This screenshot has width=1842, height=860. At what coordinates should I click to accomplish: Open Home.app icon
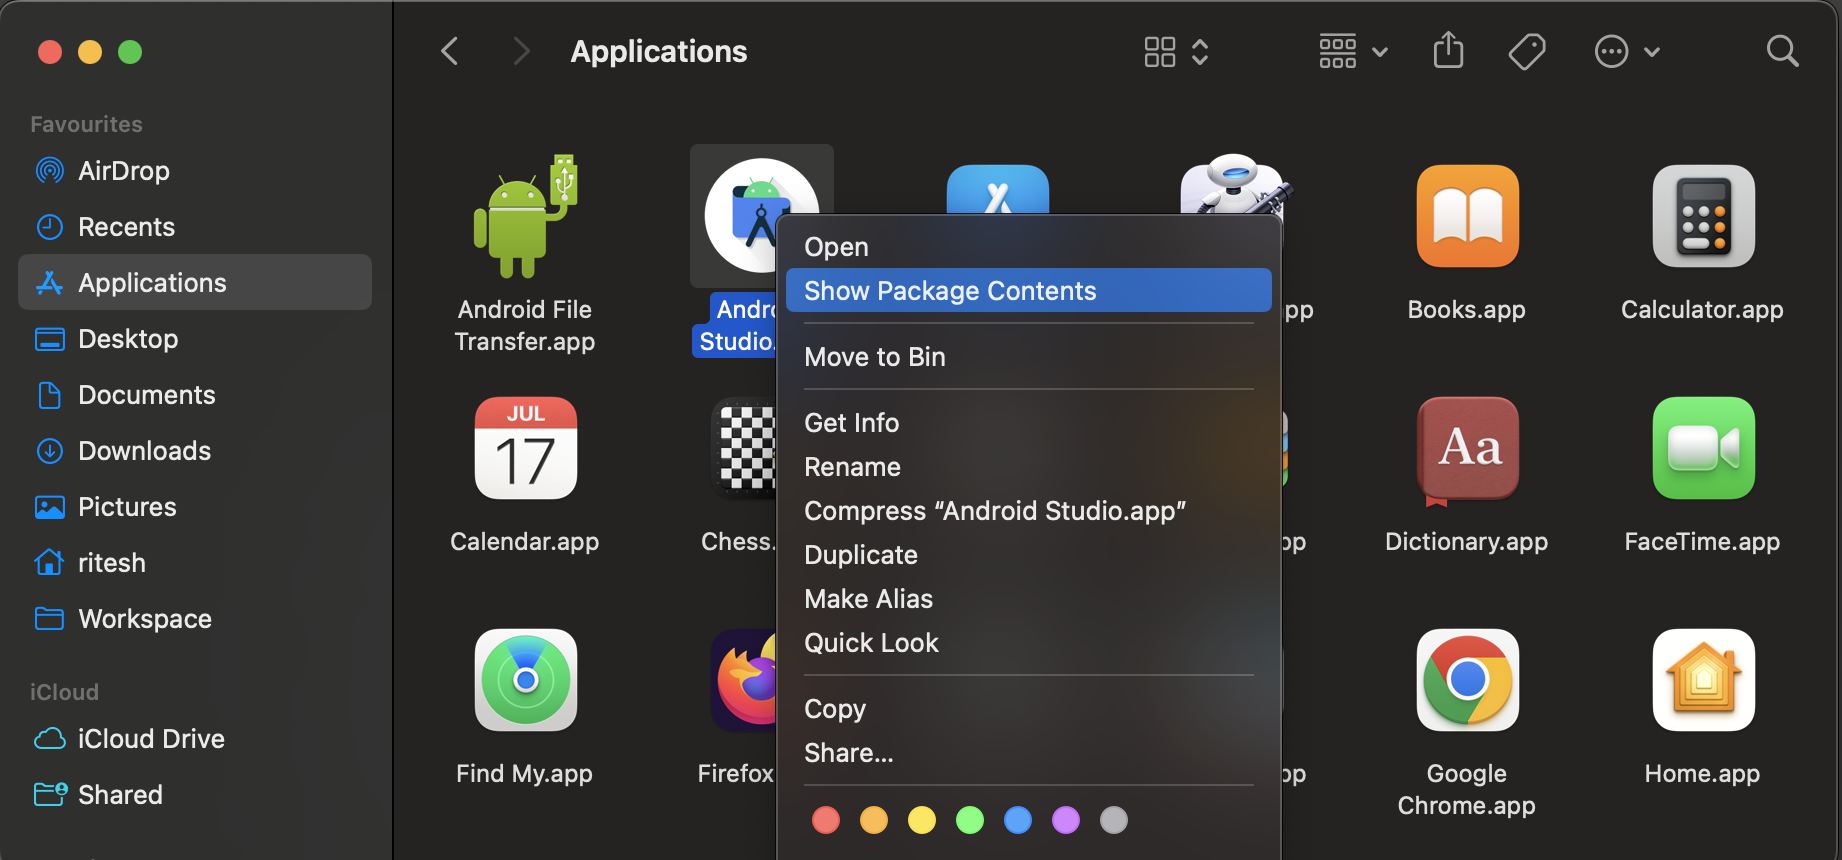(1703, 680)
